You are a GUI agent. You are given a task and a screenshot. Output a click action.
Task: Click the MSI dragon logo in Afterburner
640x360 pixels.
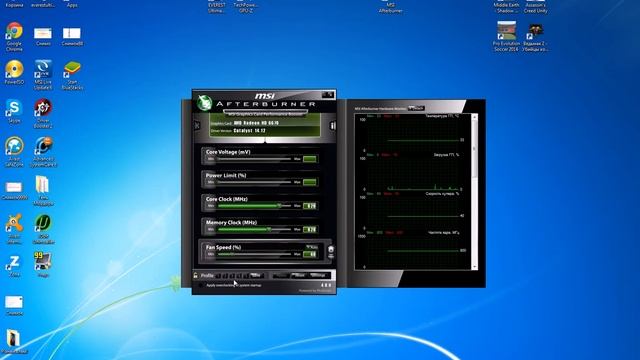[x=204, y=103]
